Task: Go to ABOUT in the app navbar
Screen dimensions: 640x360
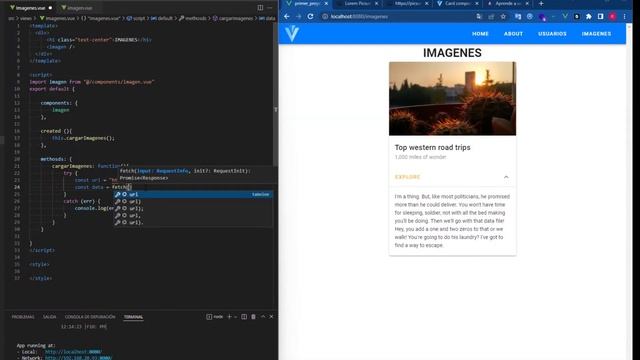Action: [x=513, y=34]
